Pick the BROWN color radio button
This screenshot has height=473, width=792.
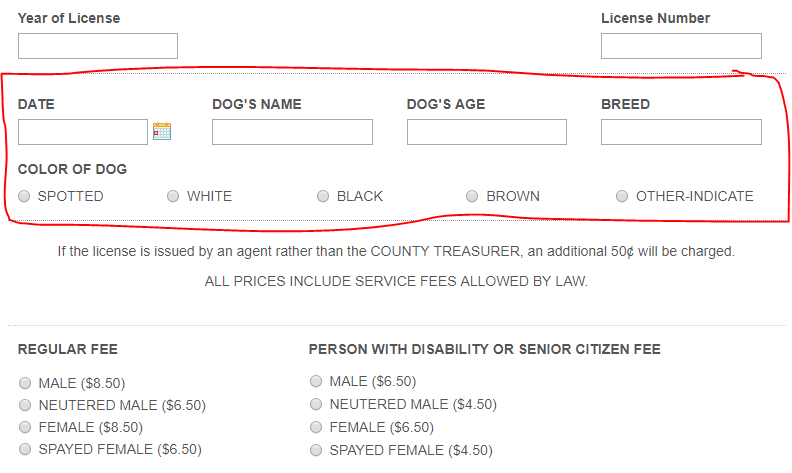pyautogui.click(x=472, y=196)
